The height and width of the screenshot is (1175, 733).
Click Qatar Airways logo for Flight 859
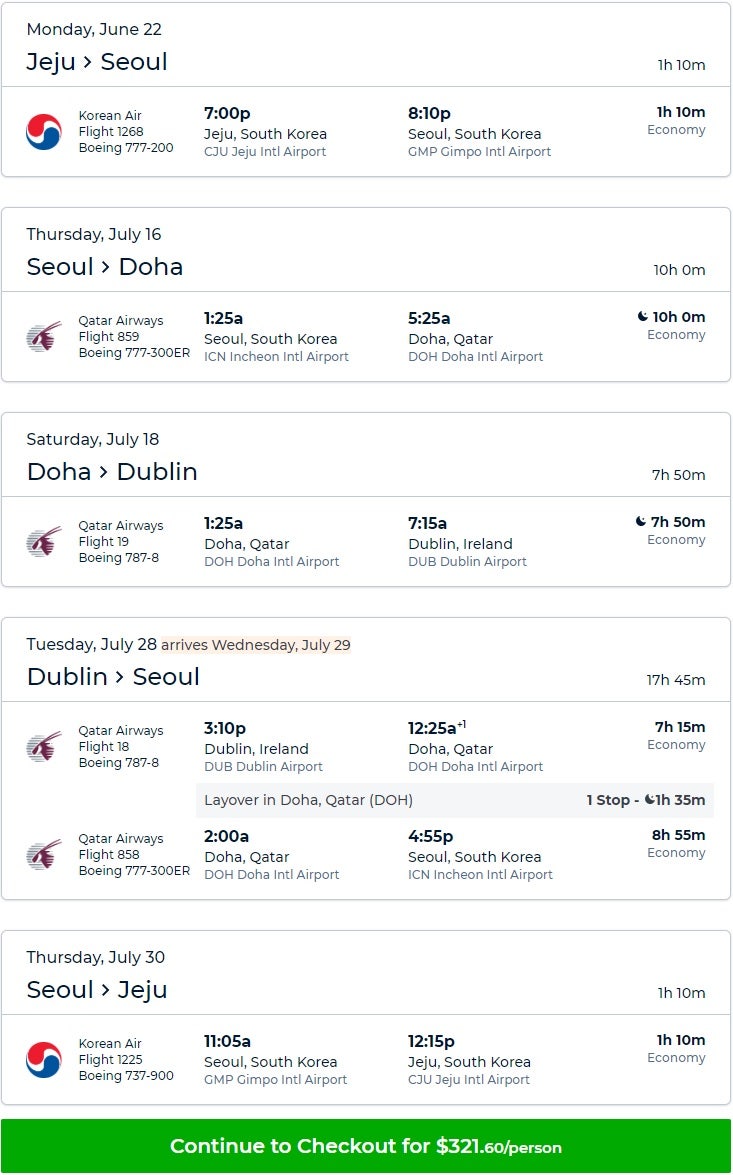click(44, 337)
